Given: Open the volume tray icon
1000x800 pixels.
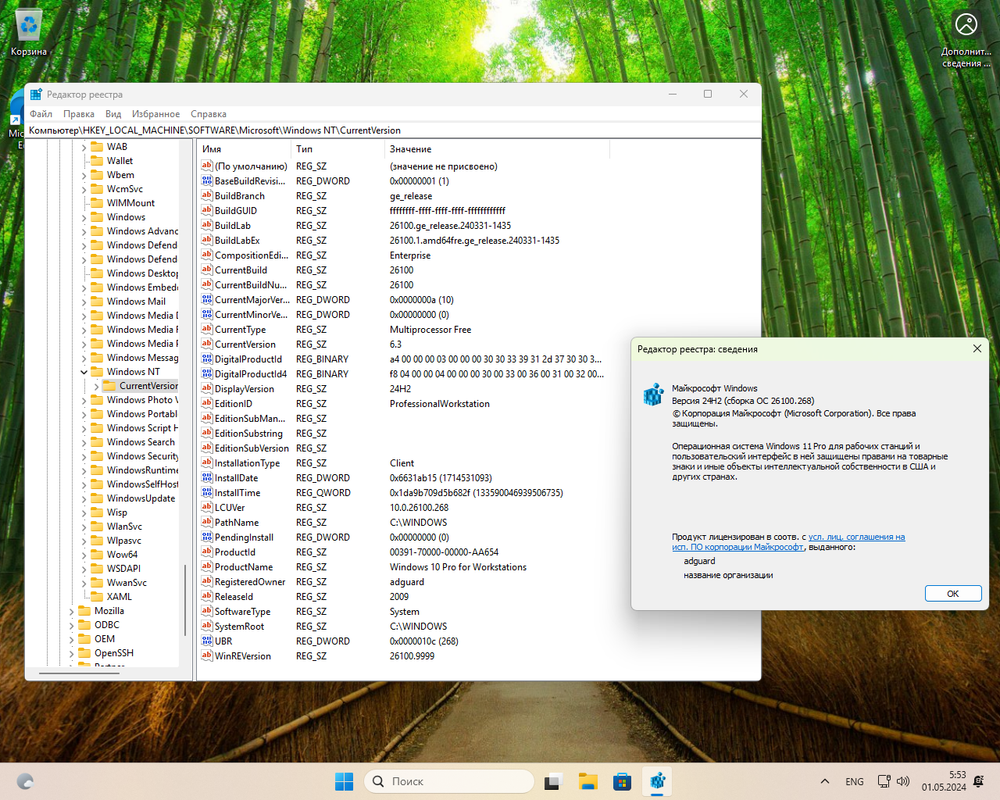Looking at the screenshot, I should [x=903, y=781].
